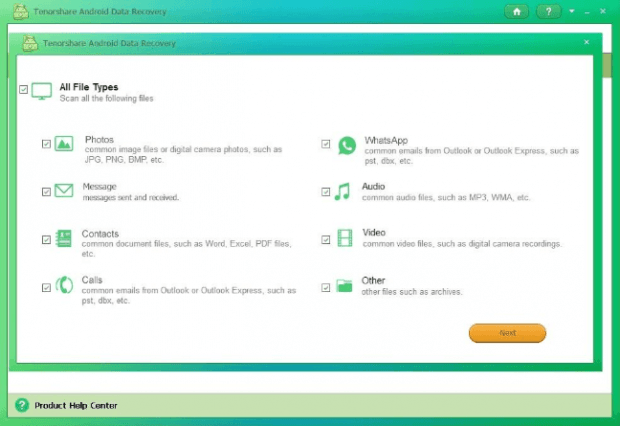Click the "Contacts" label text
This screenshot has height=426, width=620.
click(100, 234)
